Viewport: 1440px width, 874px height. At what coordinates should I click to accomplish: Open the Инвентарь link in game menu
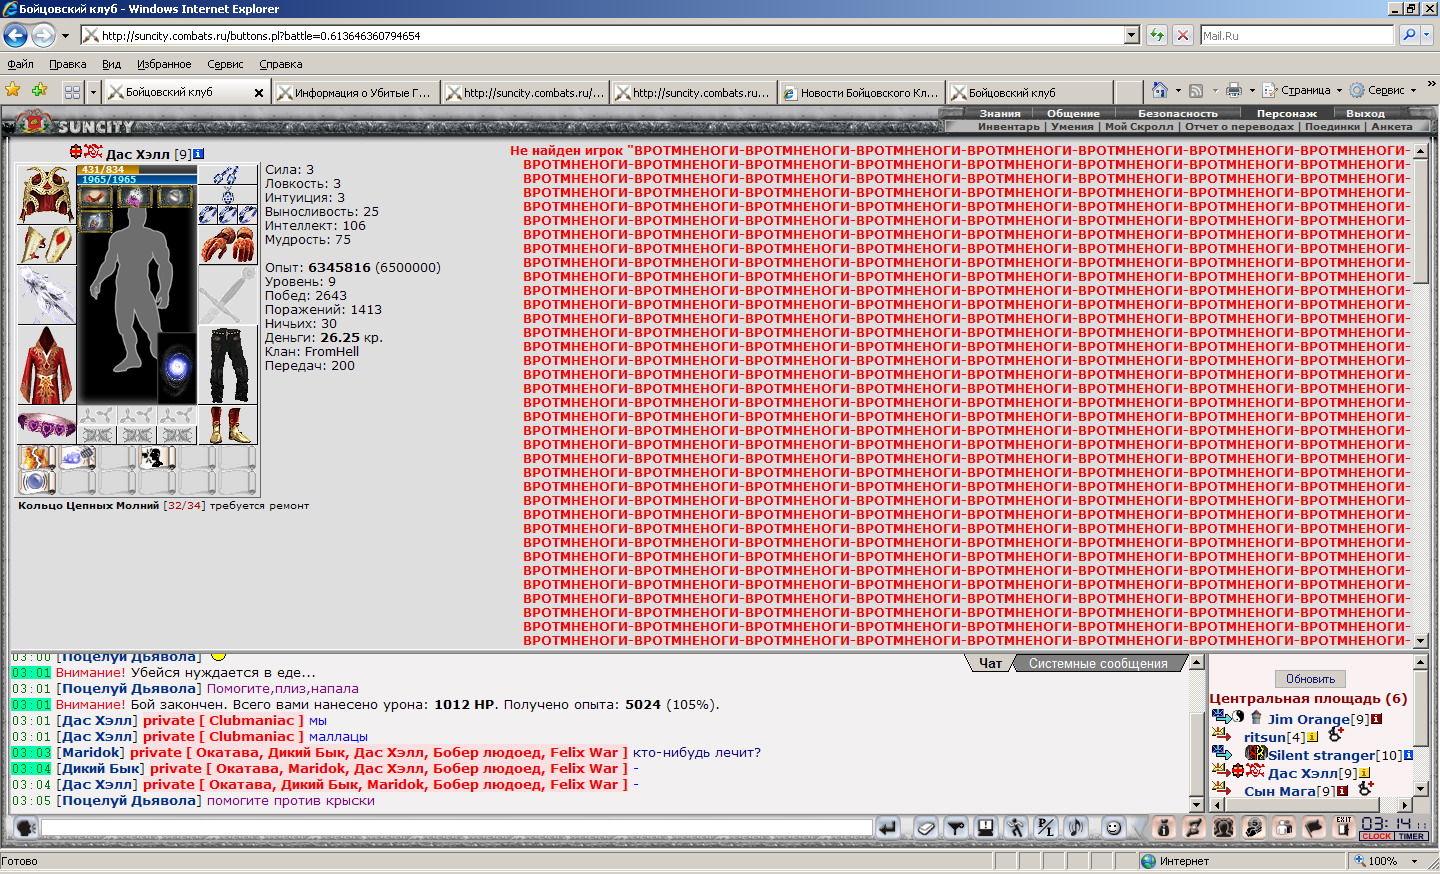[1008, 127]
